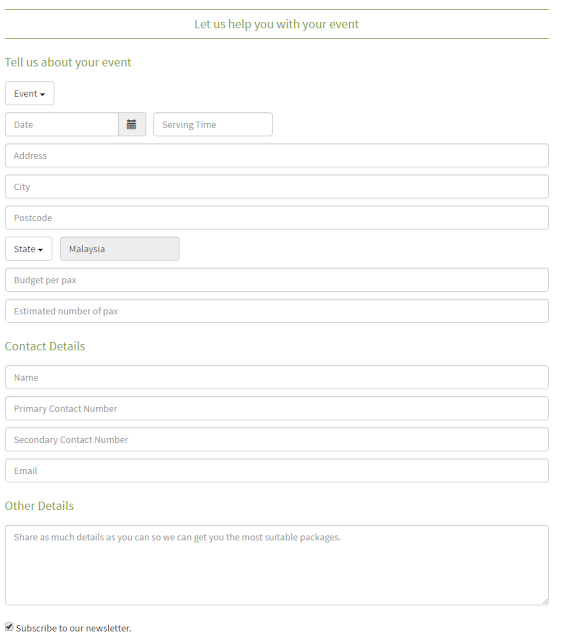Uncheck Subscribe to our newsletter checkbox
The image size is (561, 640).
point(9,627)
